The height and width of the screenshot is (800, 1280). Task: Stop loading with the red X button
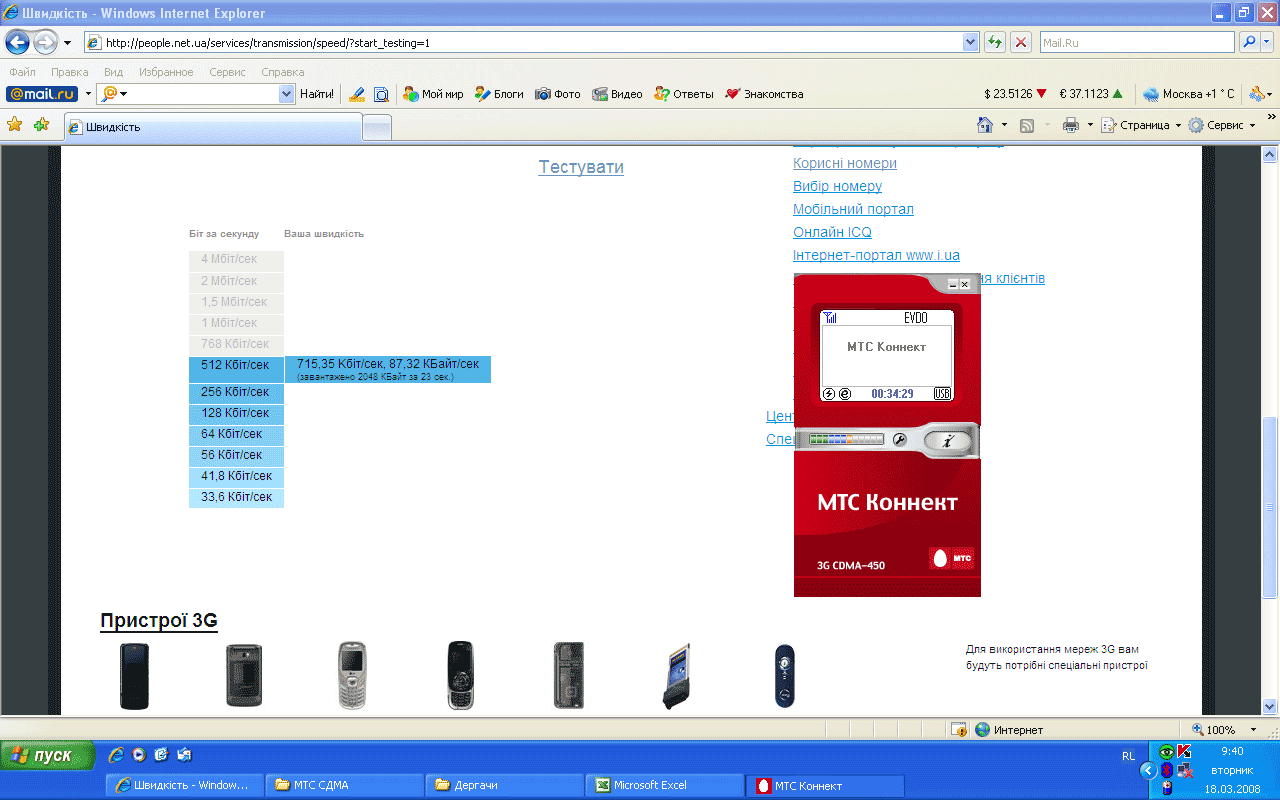[x=1021, y=43]
